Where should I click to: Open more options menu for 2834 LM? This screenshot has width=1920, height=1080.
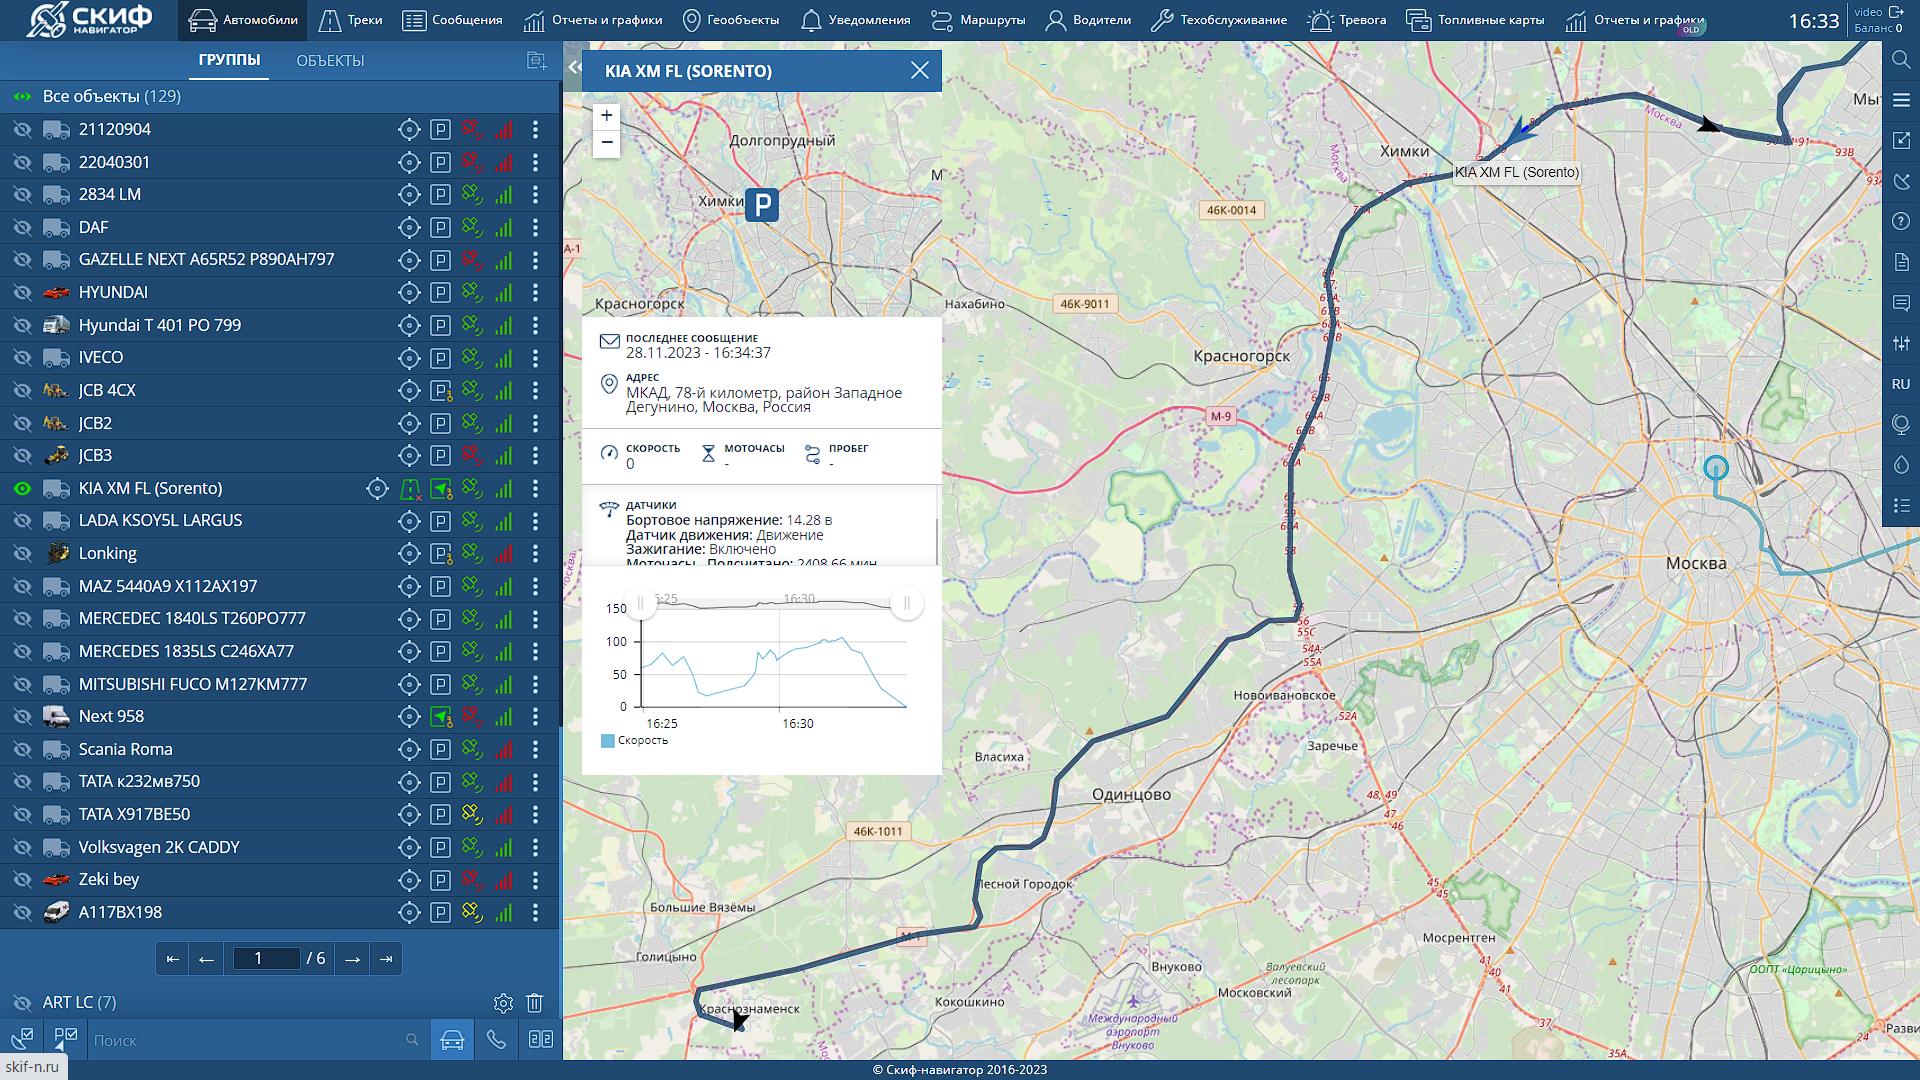point(536,194)
